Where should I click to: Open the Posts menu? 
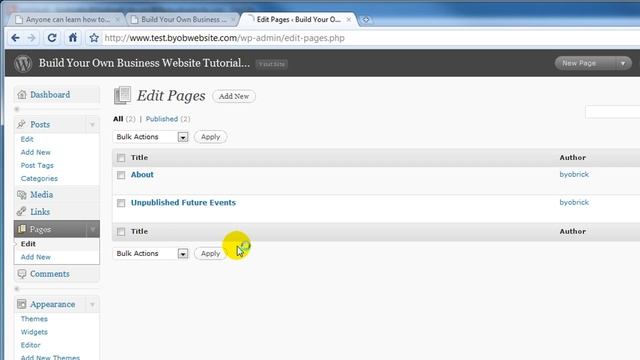40,124
